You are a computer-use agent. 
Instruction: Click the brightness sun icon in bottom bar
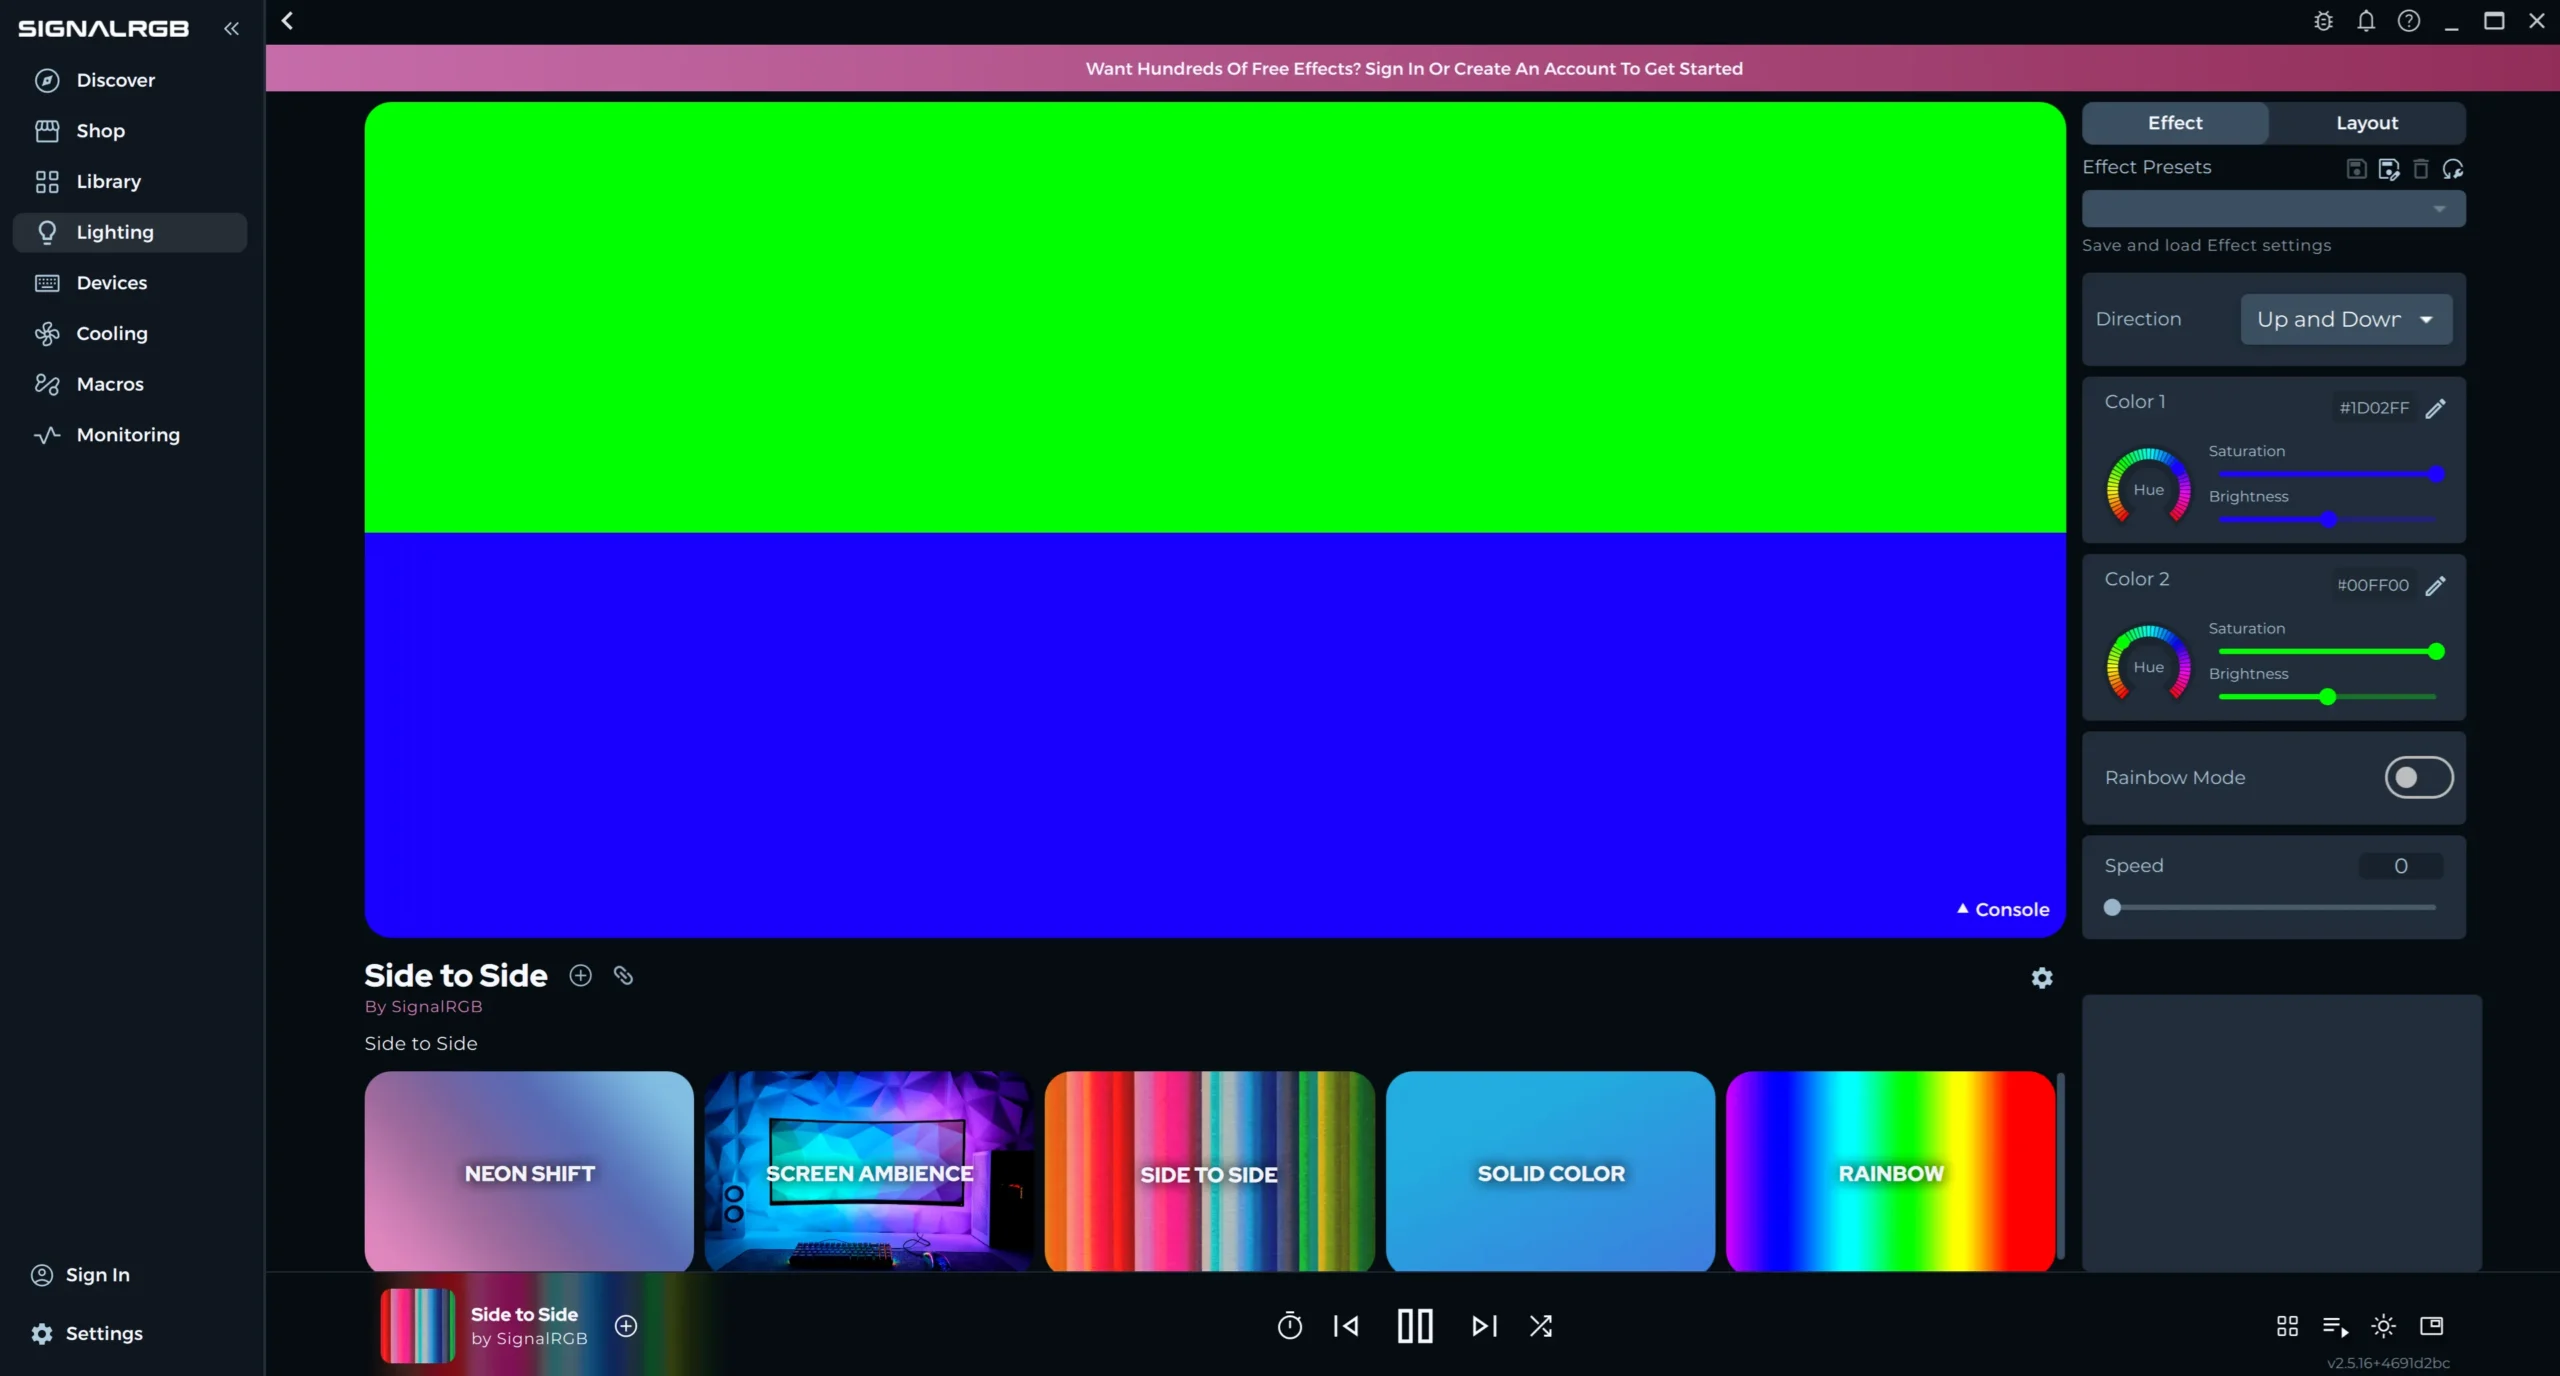2383,1326
